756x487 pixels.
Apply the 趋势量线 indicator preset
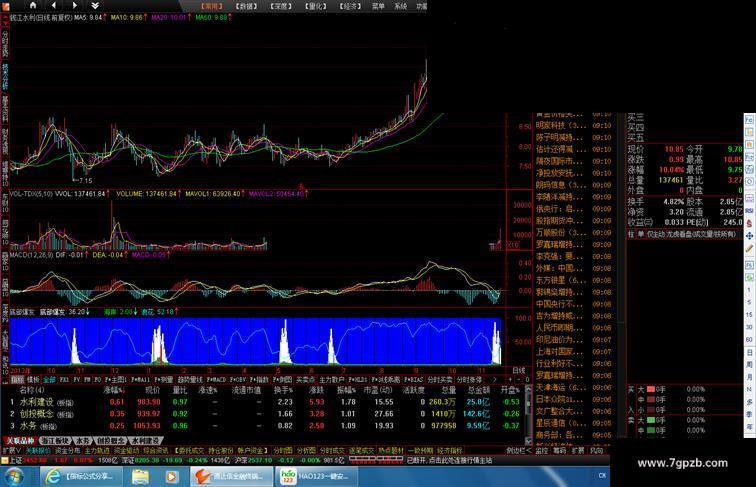point(190,380)
